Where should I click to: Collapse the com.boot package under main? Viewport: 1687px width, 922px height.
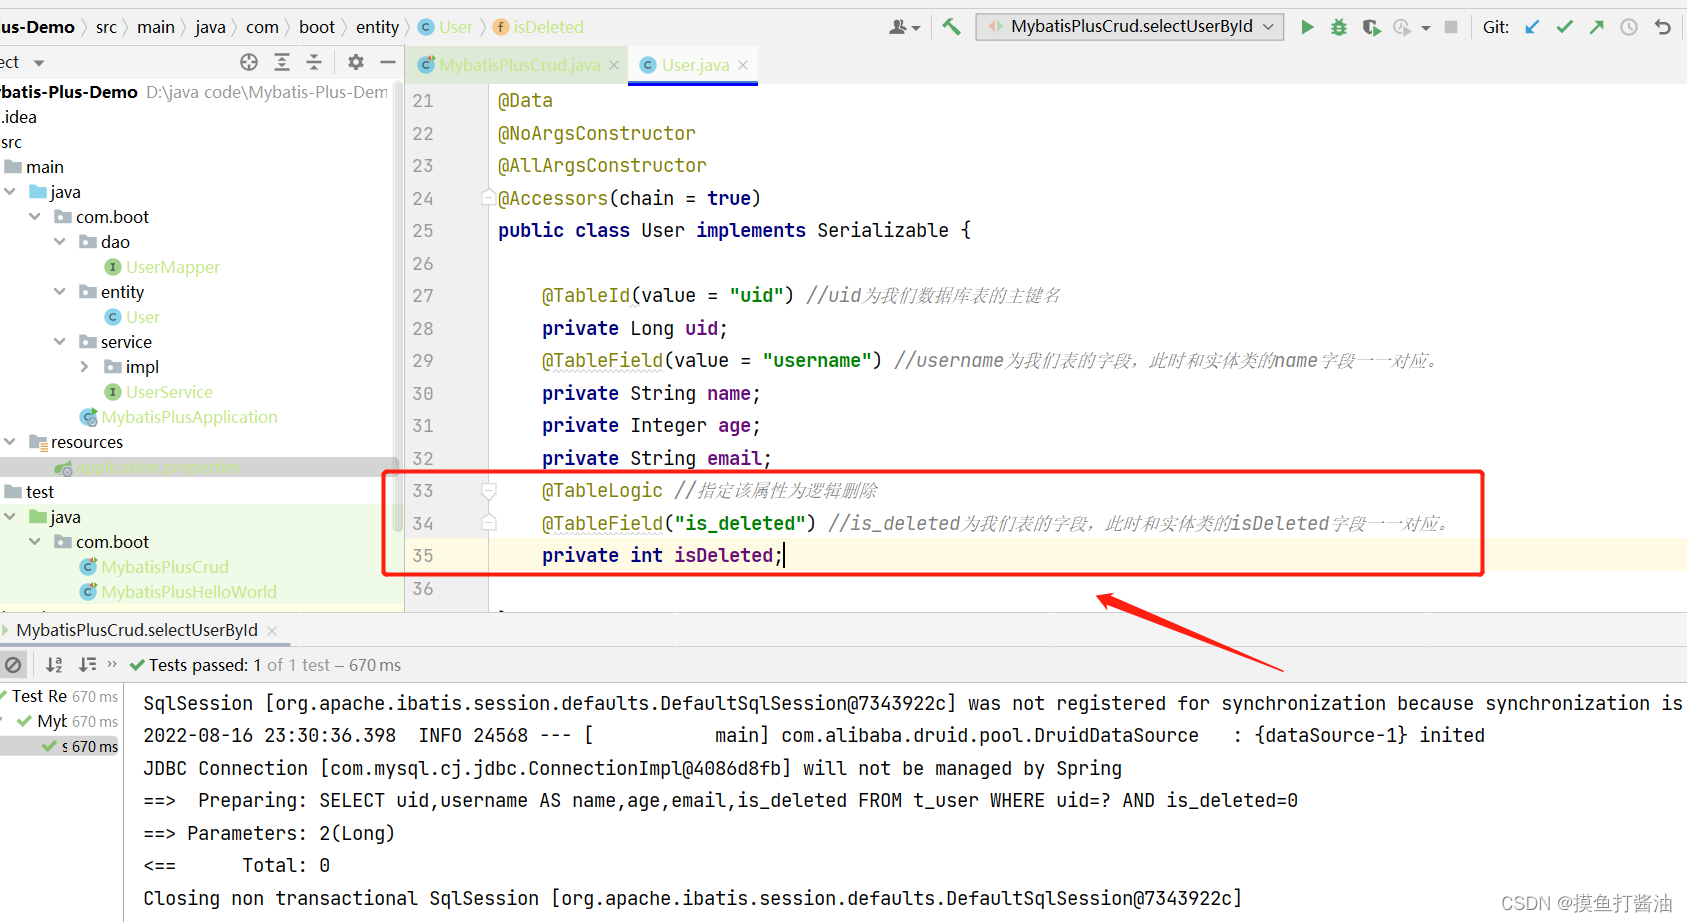[x=35, y=217]
